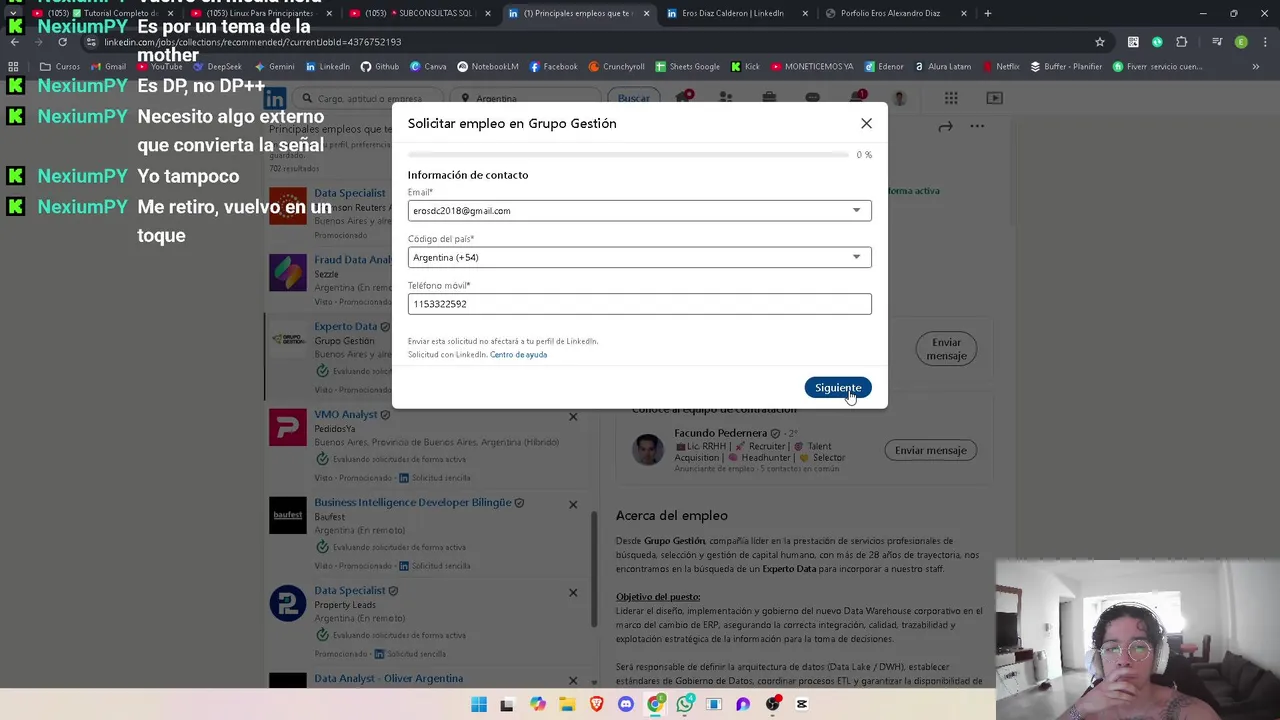Open the LinkedIn messaging icon
Viewport: 1280px width, 720px height.
click(x=812, y=98)
